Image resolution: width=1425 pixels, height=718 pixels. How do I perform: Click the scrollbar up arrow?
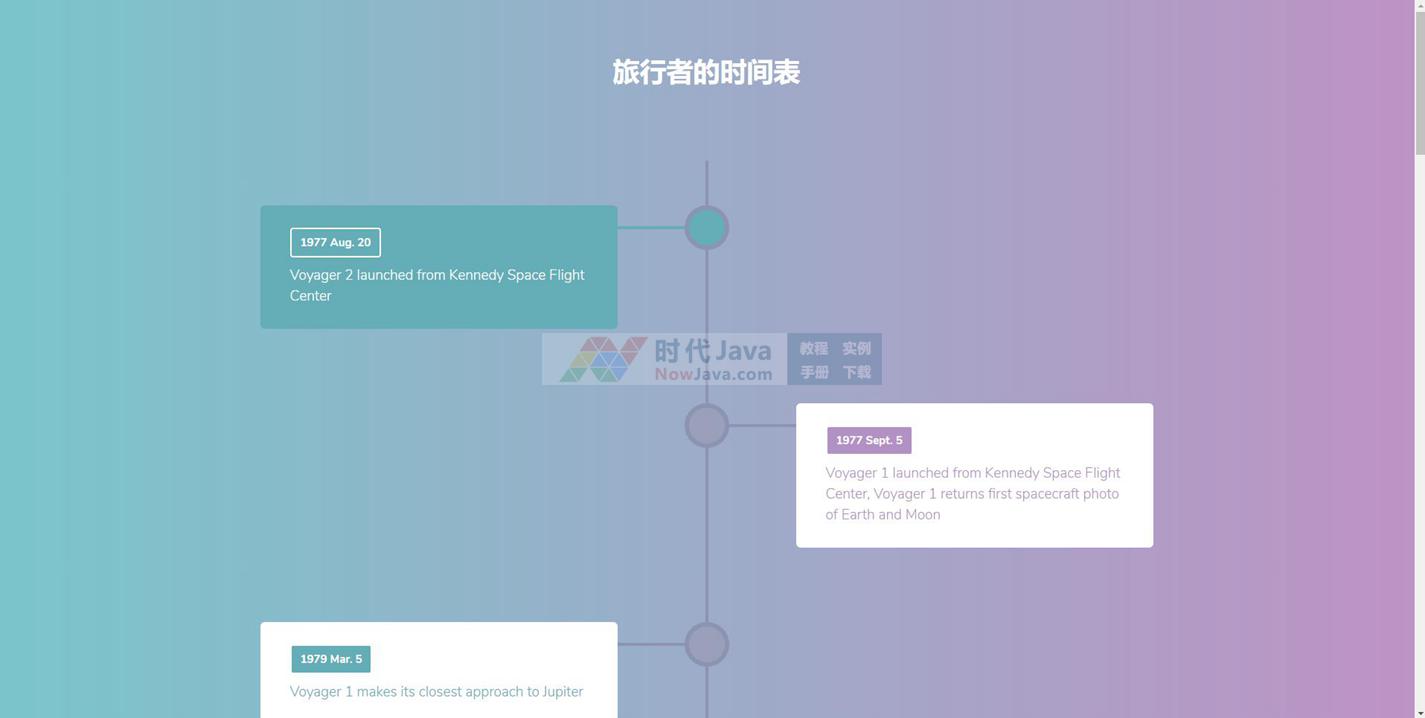click(1419, 6)
